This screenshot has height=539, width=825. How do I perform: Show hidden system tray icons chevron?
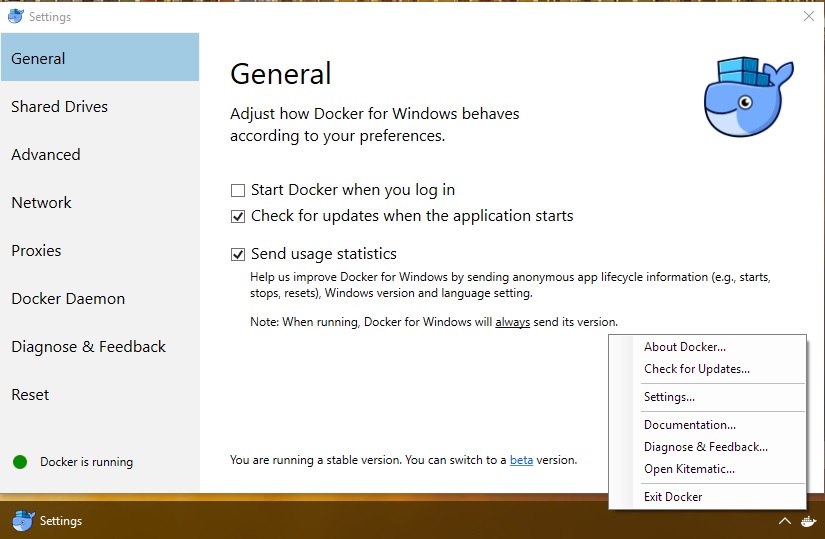pos(784,521)
